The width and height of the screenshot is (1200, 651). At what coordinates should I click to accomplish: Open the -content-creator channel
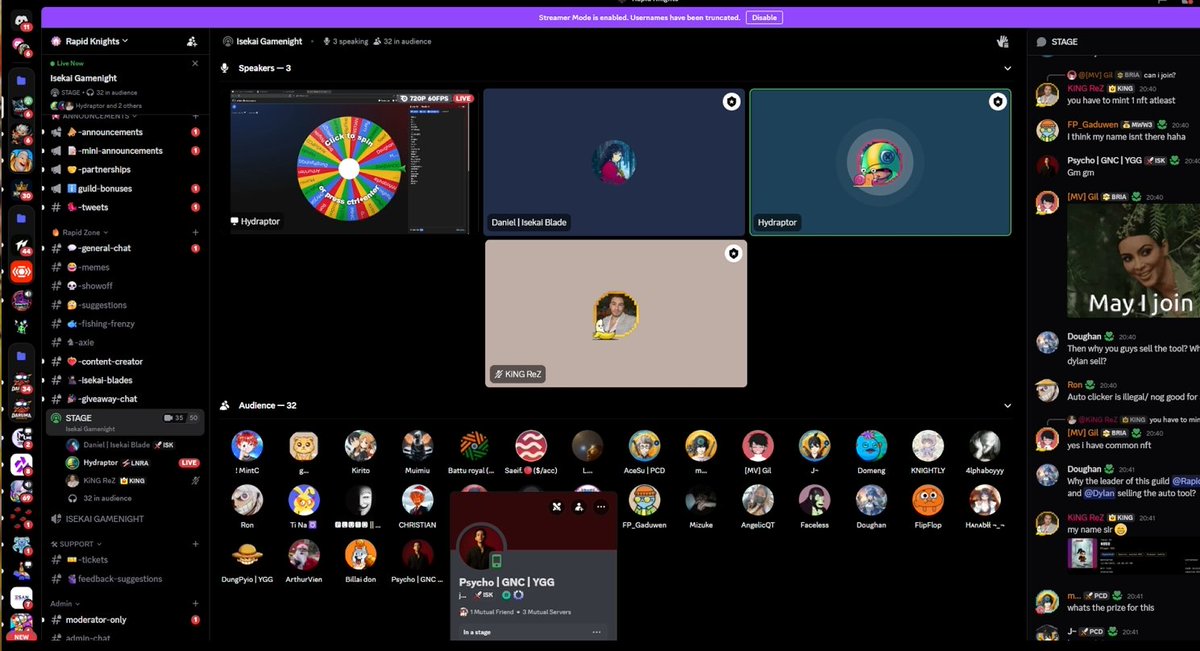pos(125,361)
